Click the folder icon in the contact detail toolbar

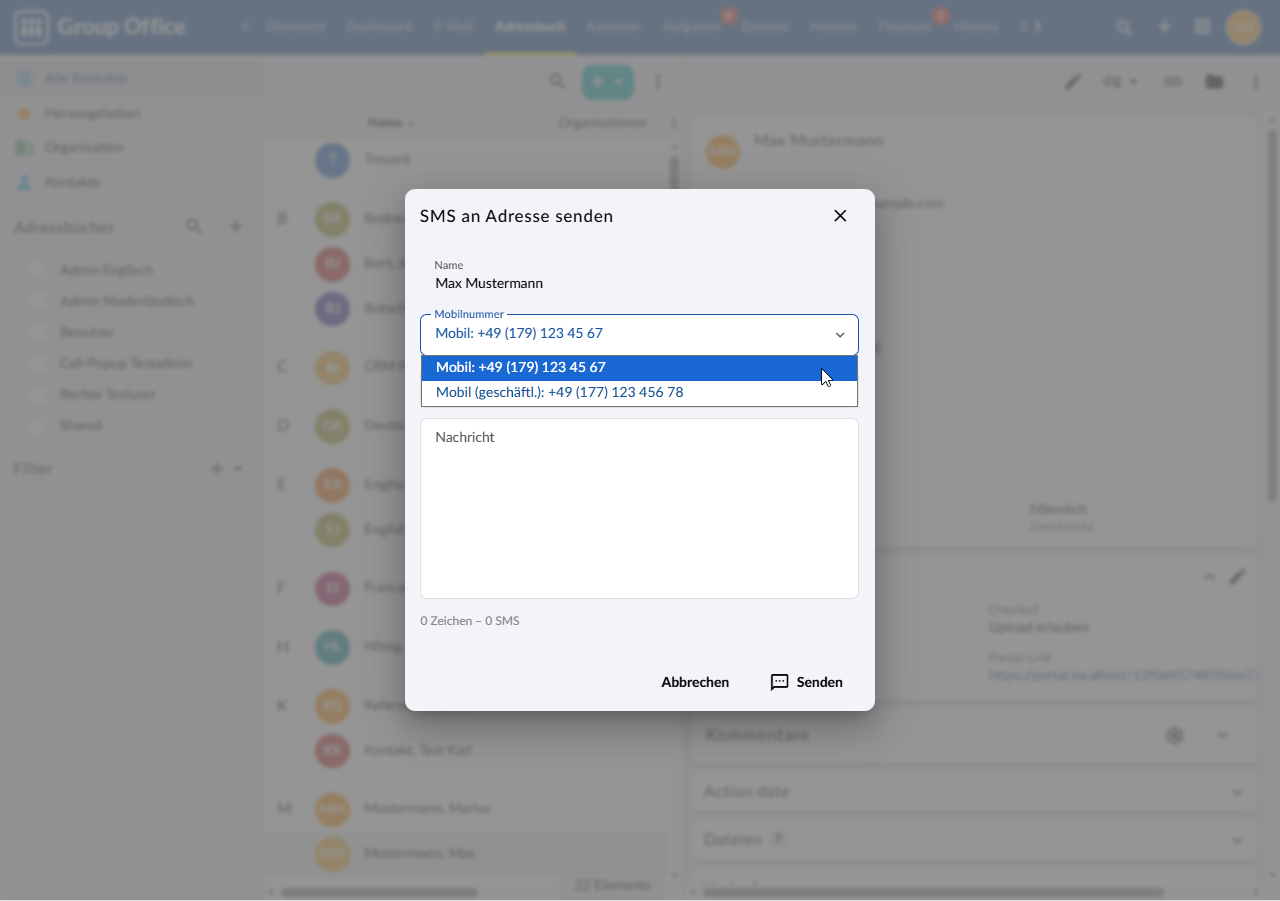(1214, 82)
